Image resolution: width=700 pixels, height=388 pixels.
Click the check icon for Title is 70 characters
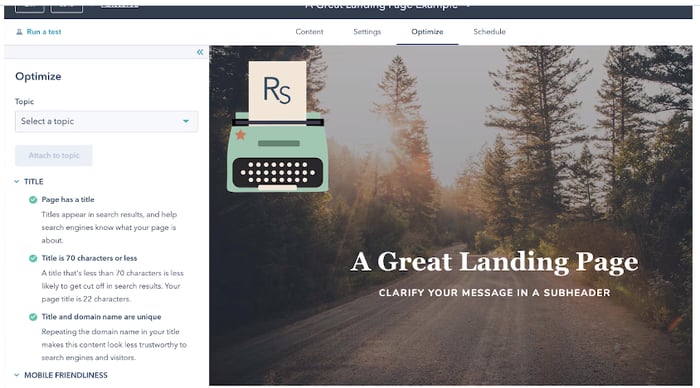pyautogui.click(x=33, y=258)
